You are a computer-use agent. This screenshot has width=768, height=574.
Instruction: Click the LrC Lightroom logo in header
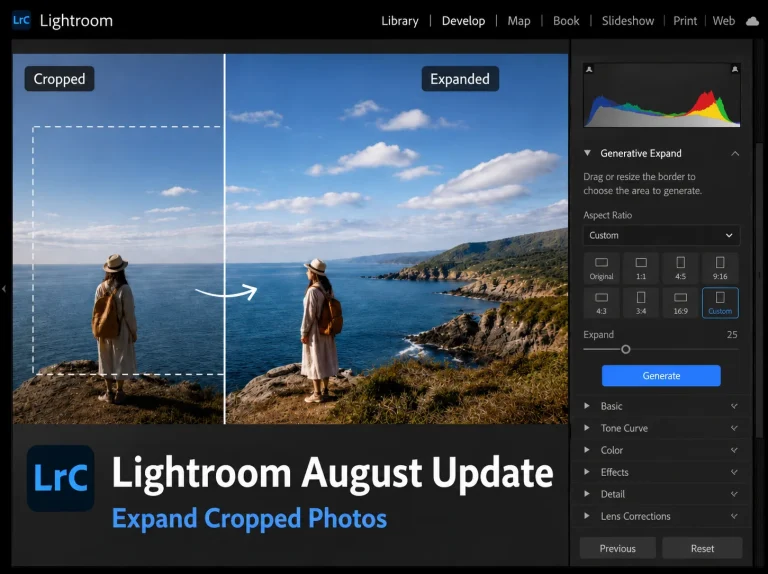(21, 21)
